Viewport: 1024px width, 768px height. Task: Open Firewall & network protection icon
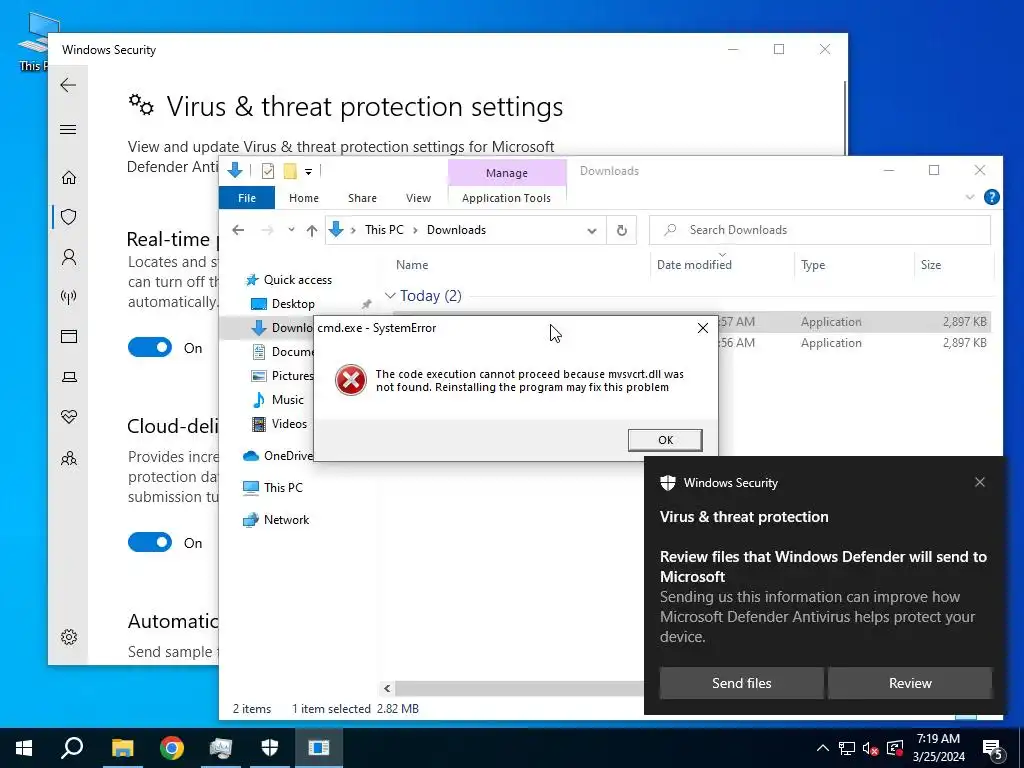[x=69, y=297]
